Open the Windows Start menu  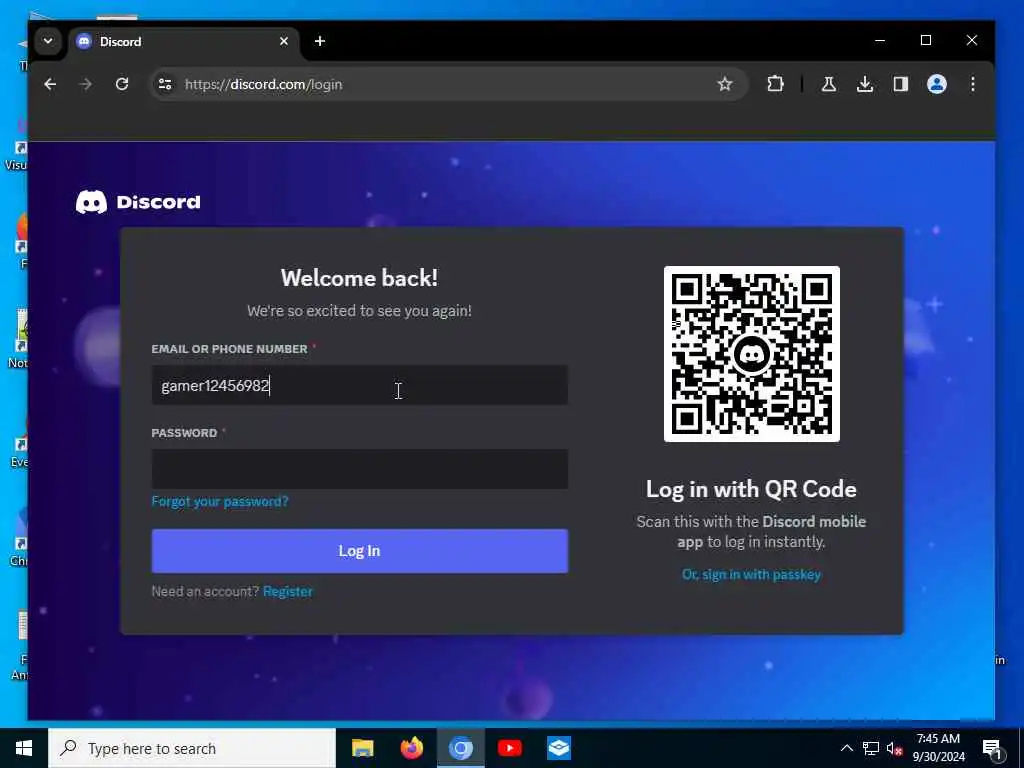point(24,748)
